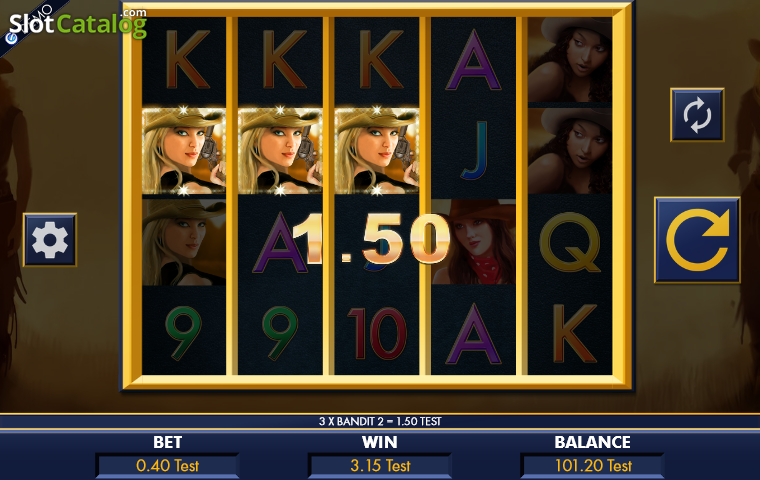The width and height of the screenshot is (760, 480).
Task: Click the top dark-haired cowgirl on the fifth reel
Action: click(570, 60)
